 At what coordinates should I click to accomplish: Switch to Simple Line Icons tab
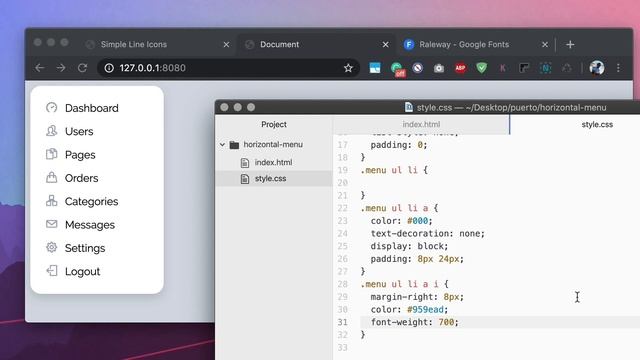[x=133, y=44]
